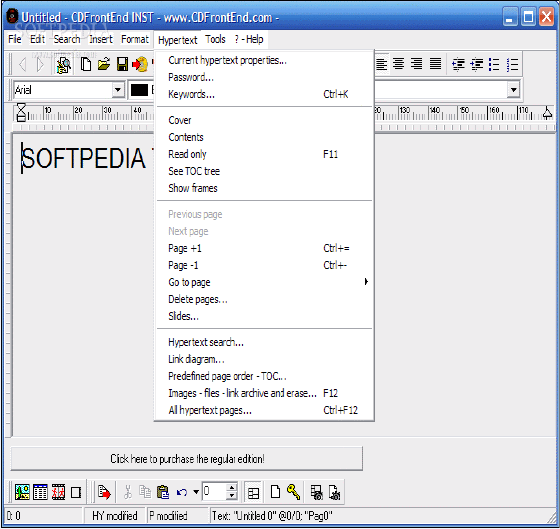Align text left
This screenshot has height=529, width=560.
381,64
